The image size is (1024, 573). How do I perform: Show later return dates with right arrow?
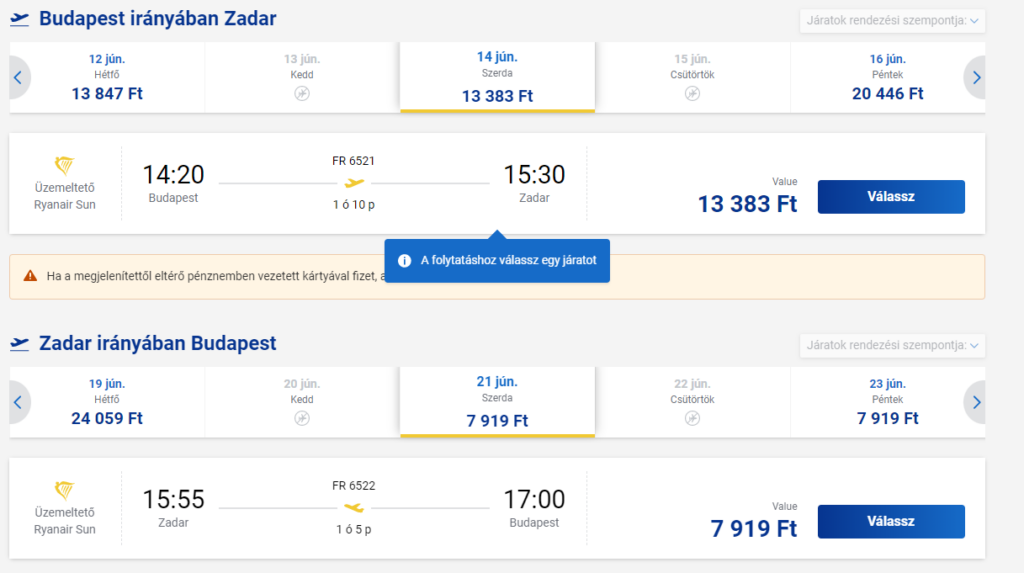[x=976, y=402]
